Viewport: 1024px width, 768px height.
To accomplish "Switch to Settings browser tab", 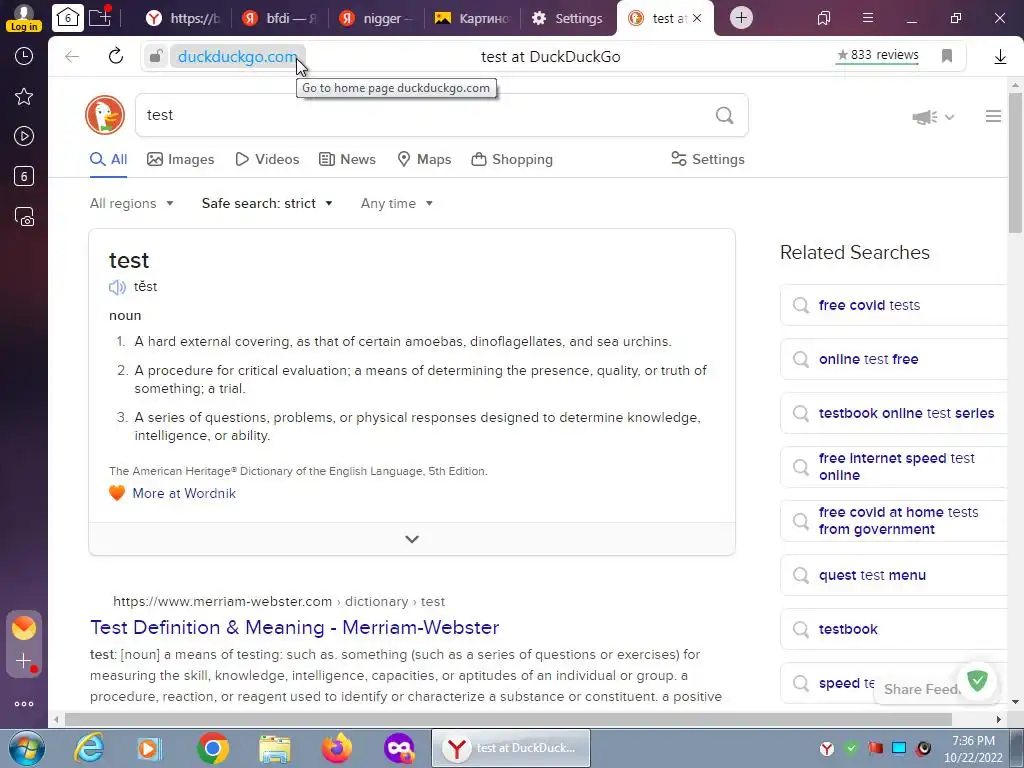I will (x=568, y=18).
